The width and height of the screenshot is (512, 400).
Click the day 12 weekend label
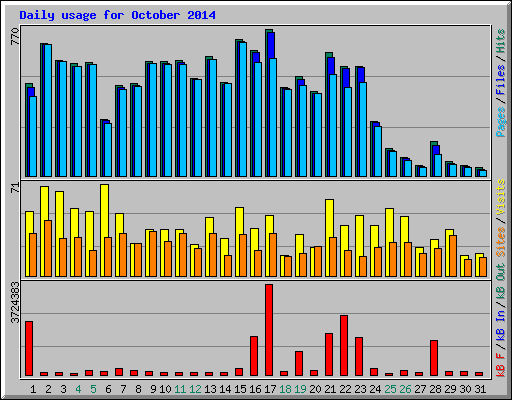(x=195, y=389)
